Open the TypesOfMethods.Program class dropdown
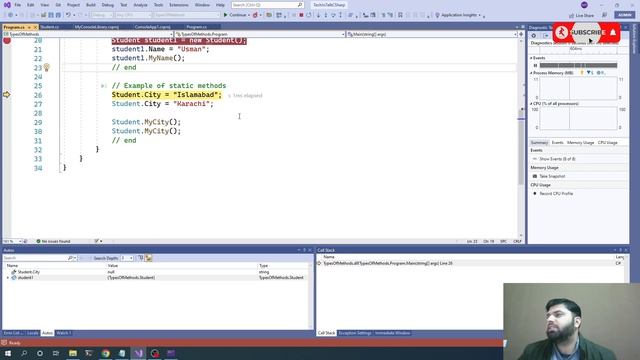The image size is (640, 360). (260, 34)
